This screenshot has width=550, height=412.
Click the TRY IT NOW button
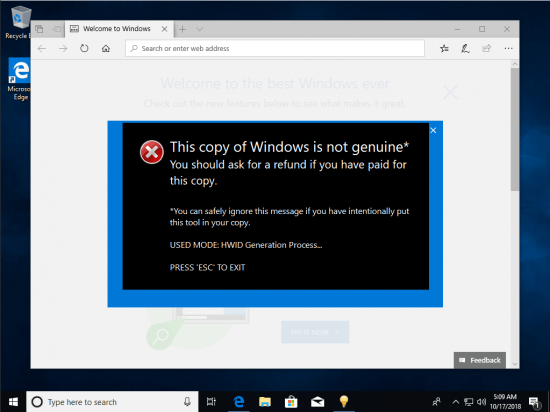(x=315, y=332)
